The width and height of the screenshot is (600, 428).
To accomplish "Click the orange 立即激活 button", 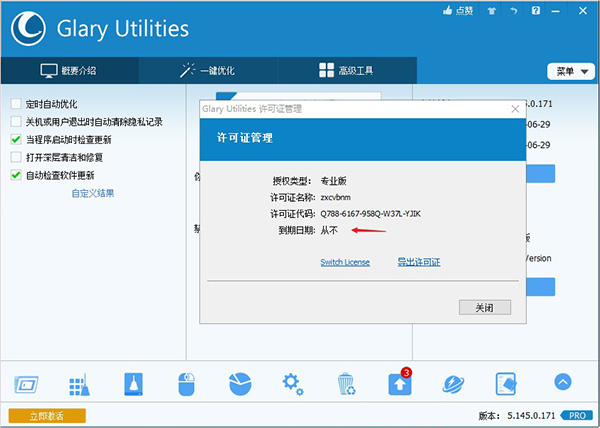I will click(x=47, y=416).
